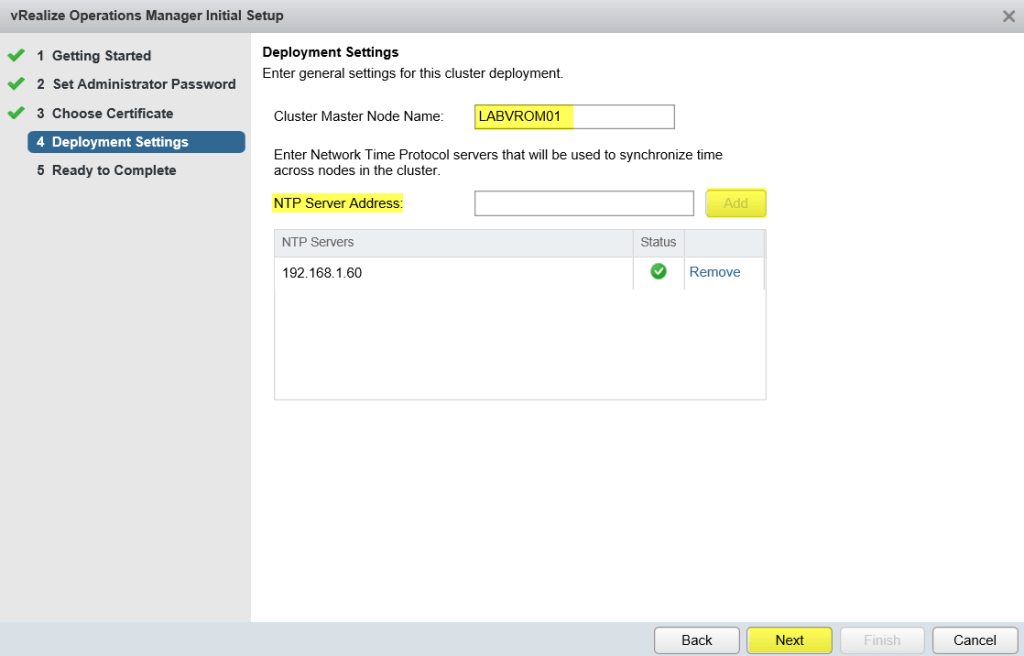Screen dimensions: 1024x656
Task: Close the Initial Setup wizard dialog
Action: pyautogui.click(x=1008, y=16)
